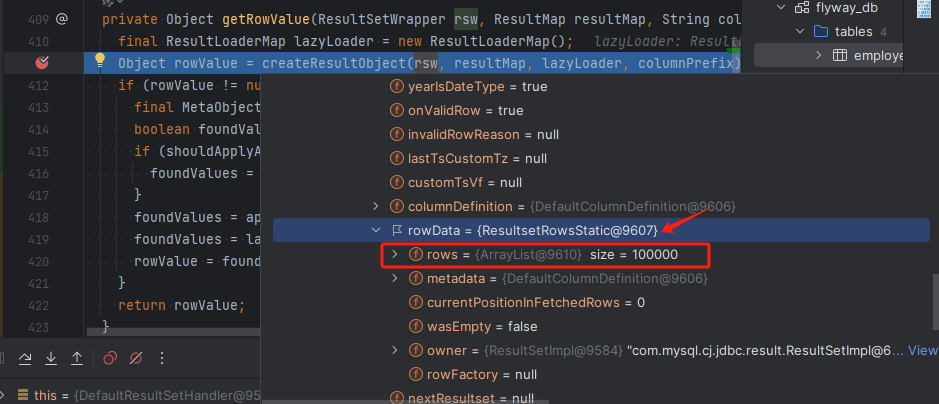Toggle the breakpoint on line 411
Image resolution: width=939 pixels, height=404 pixels.
point(42,62)
